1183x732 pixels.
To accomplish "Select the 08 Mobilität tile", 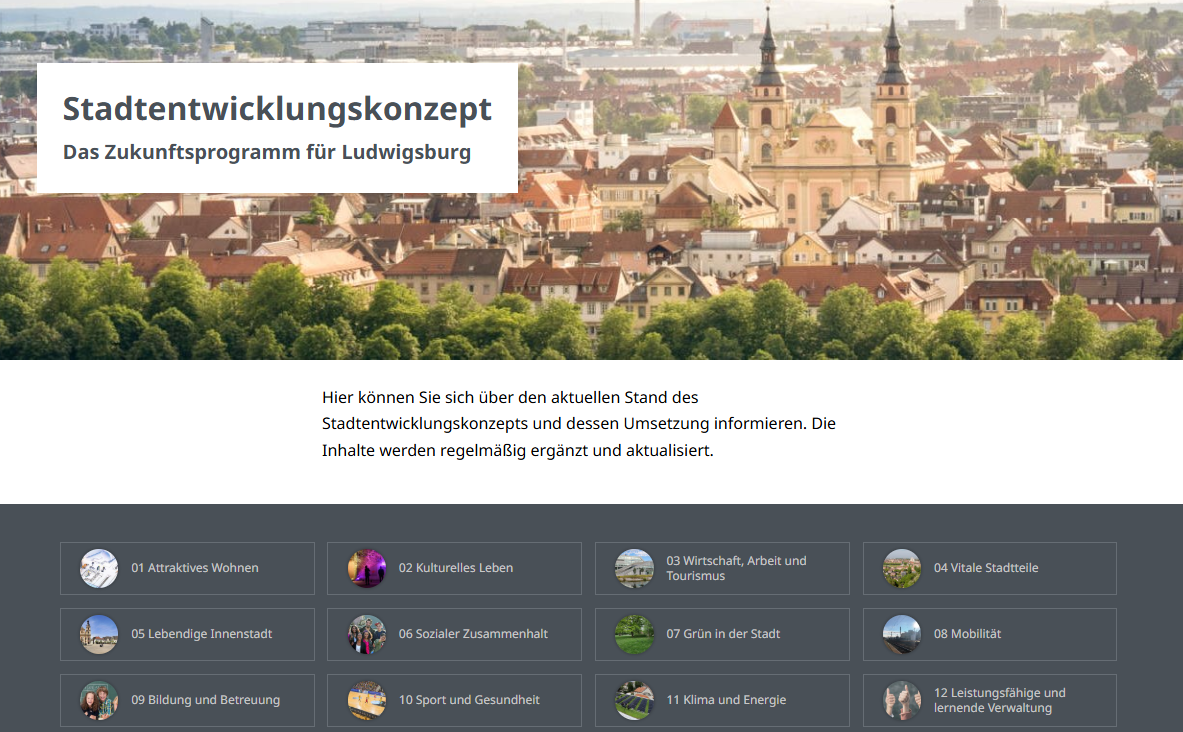I will tap(989, 634).
